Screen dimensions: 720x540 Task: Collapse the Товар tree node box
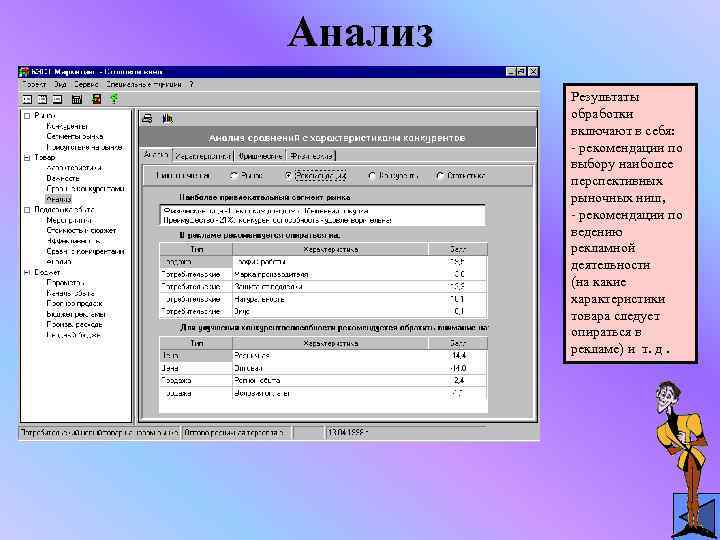(27, 158)
